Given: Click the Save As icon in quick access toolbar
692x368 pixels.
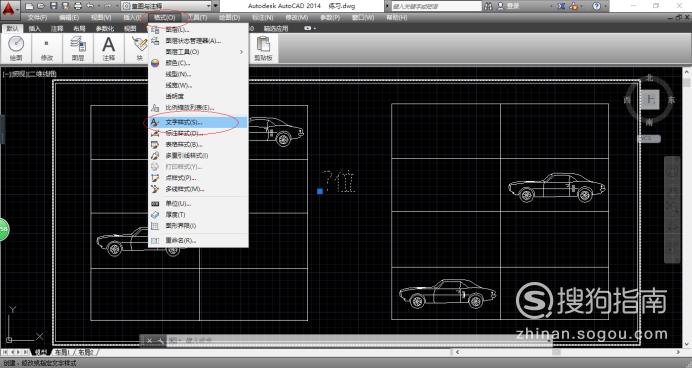Looking at the screenshot, I should [x=65, y=6].
